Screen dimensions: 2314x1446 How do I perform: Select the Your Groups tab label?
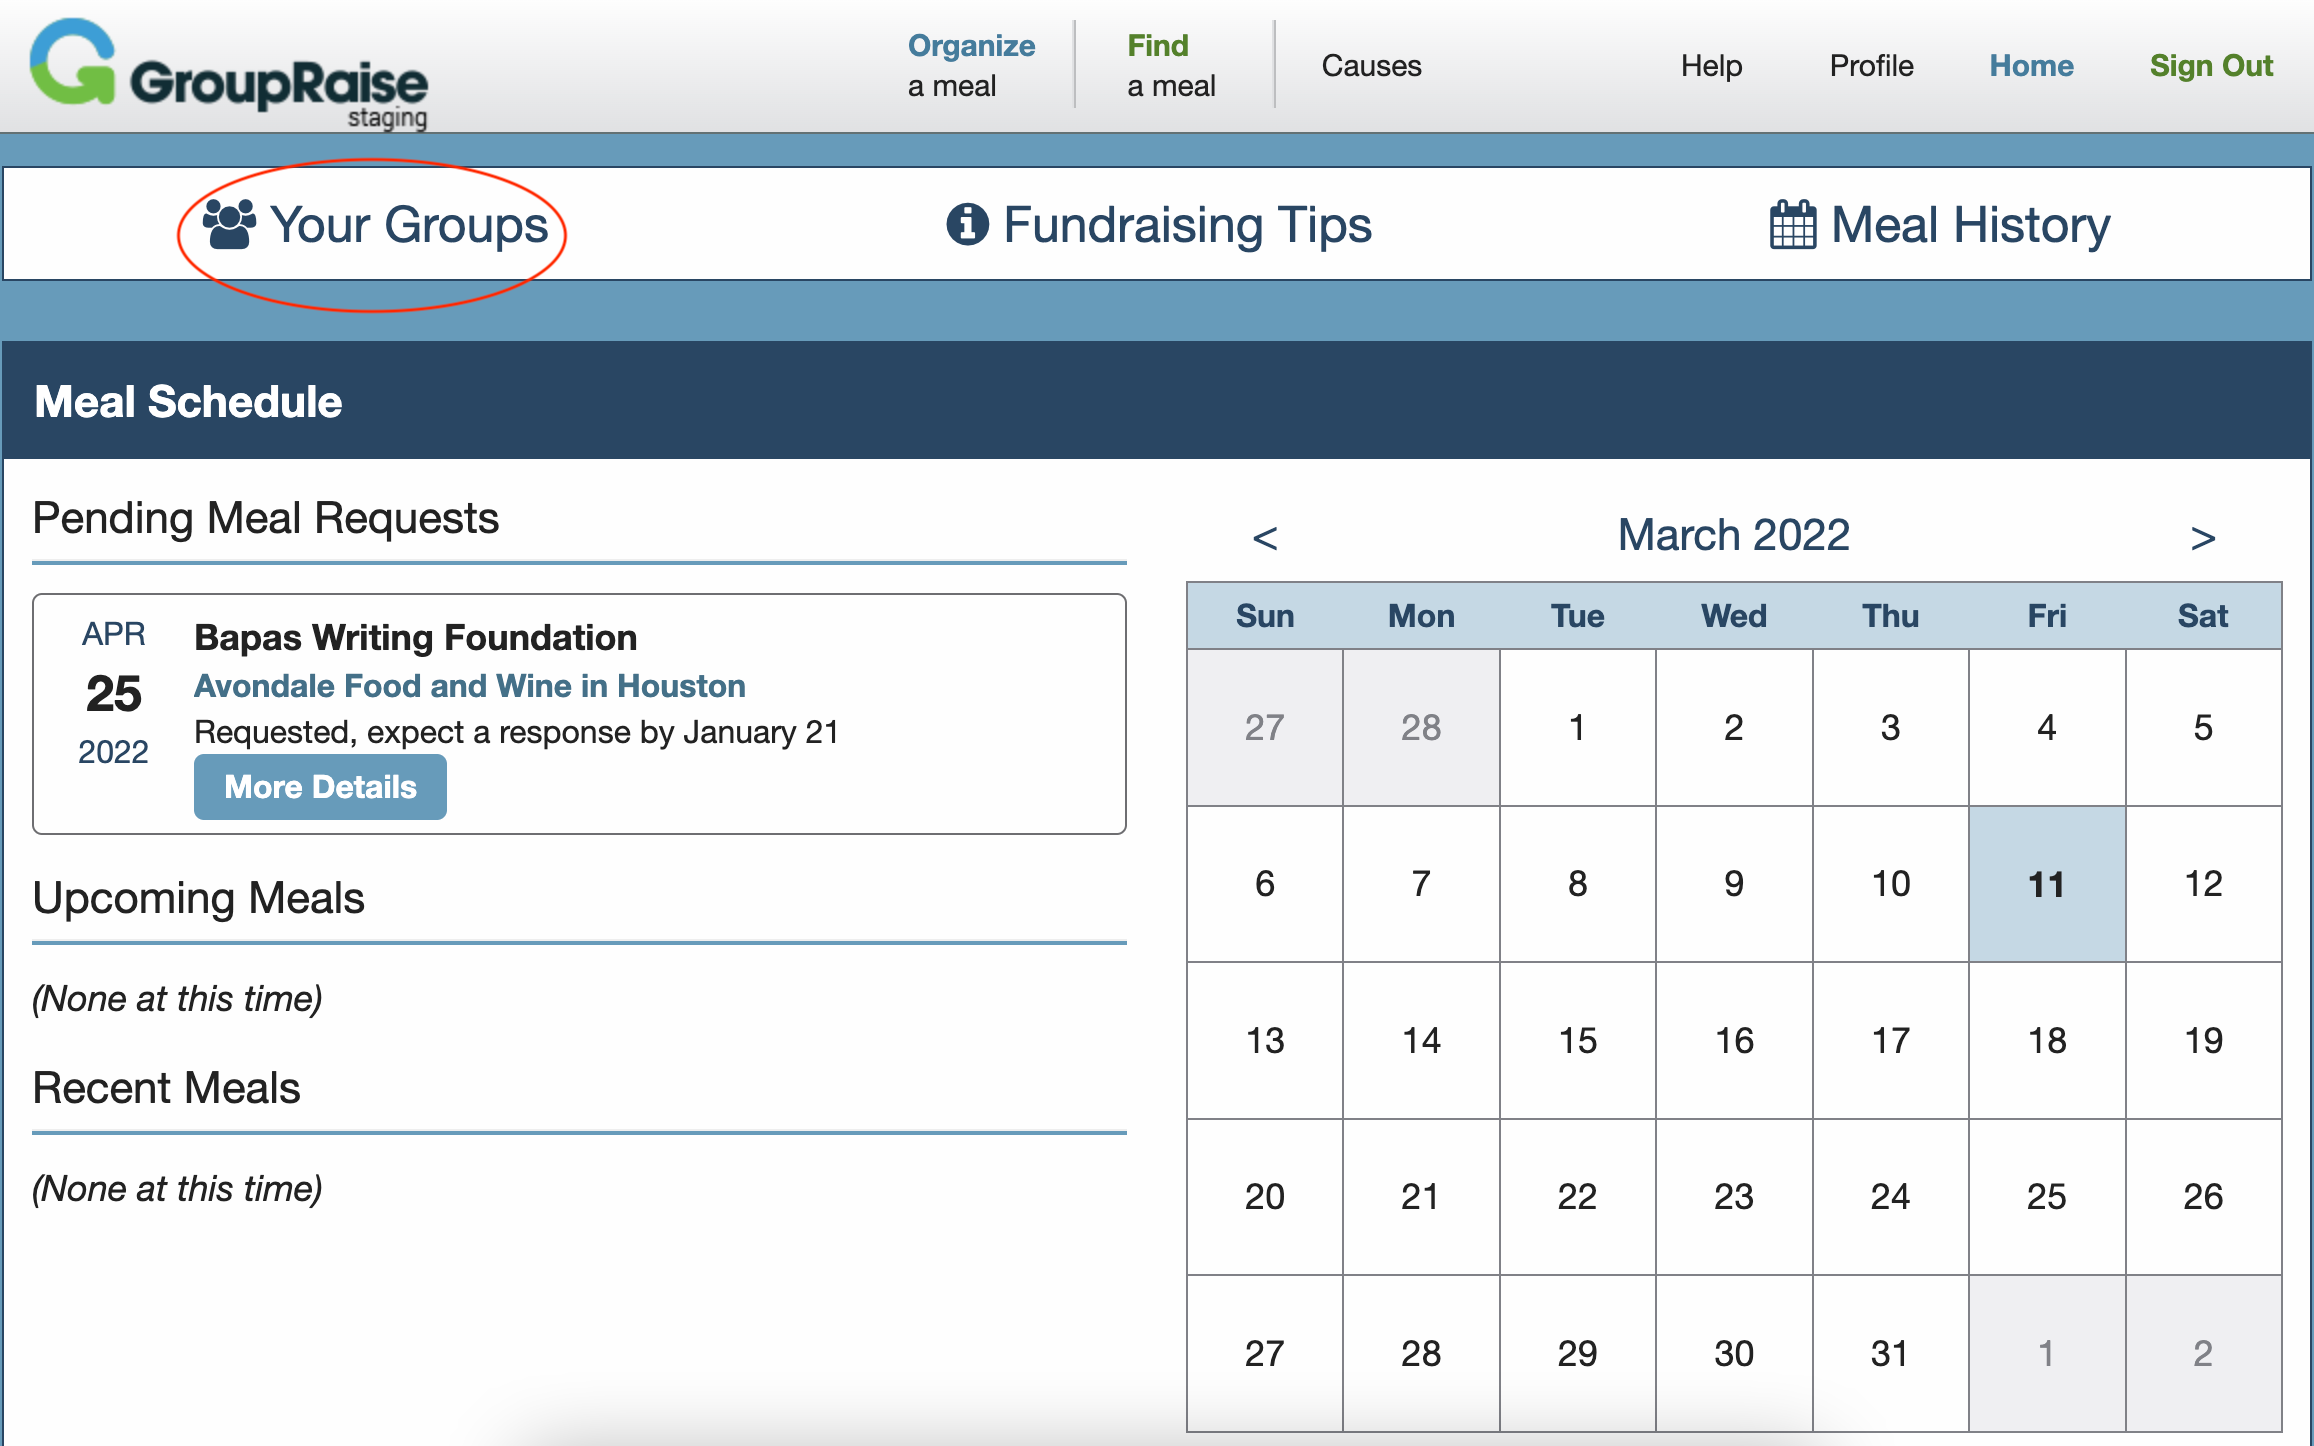409,225
